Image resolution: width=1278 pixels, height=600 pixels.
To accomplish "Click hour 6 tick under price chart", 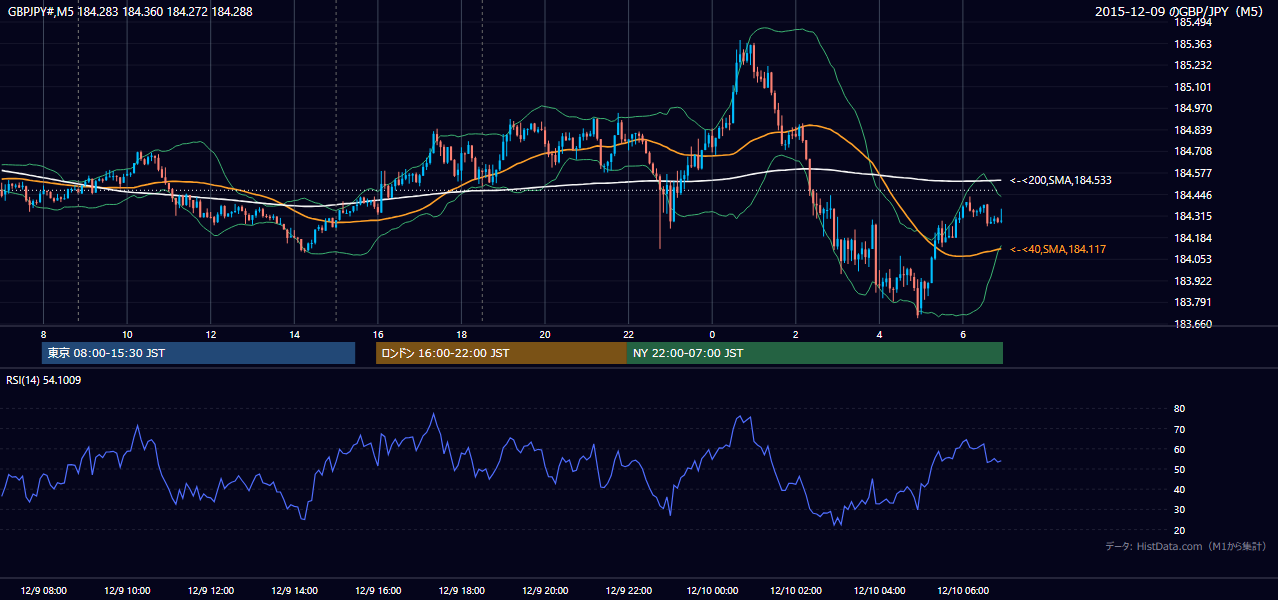I will pos(962,334).
